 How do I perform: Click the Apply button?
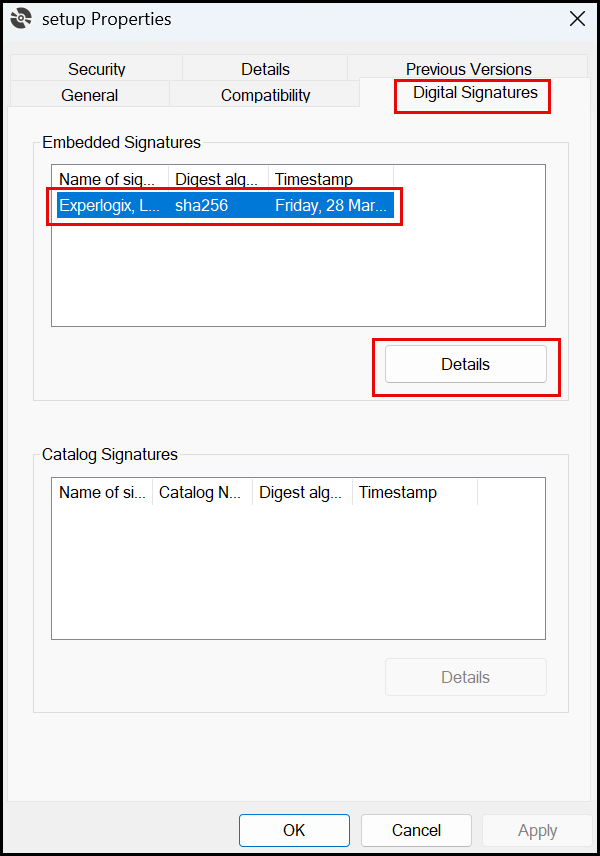[537, 830]
